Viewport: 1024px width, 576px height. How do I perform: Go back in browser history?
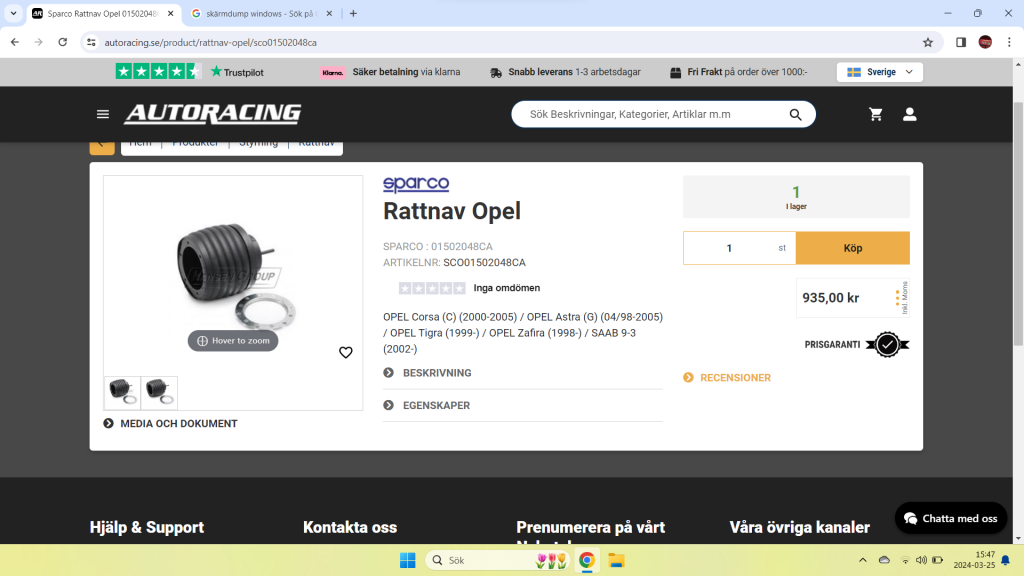click(15, 42)
